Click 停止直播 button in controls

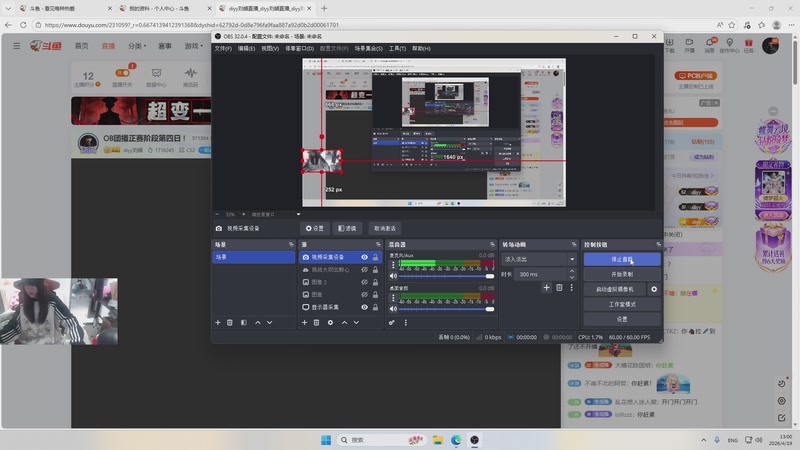(x=622, y=259)
